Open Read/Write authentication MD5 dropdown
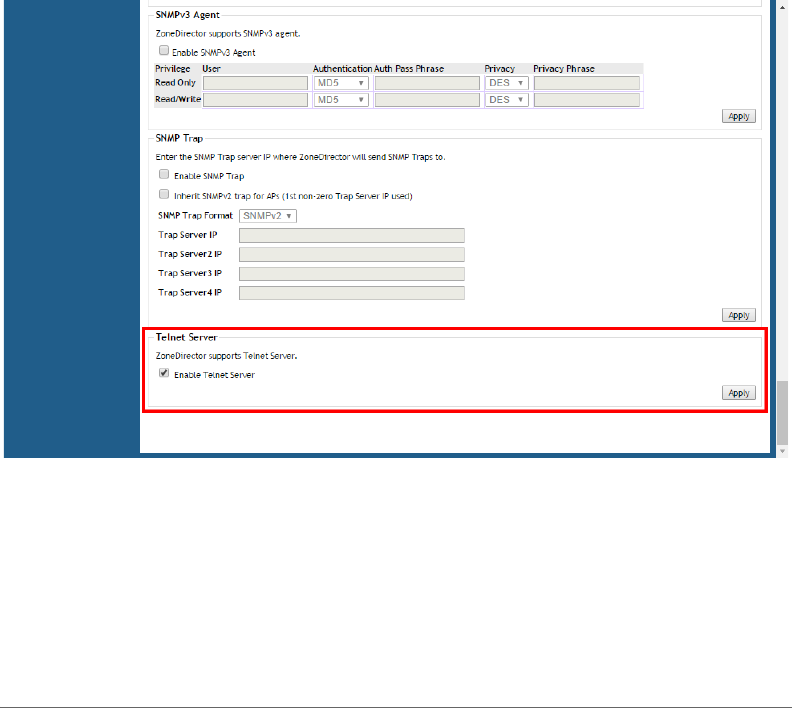Image resolution: width=792 pixels, height=708 pixels. [341, 100]
